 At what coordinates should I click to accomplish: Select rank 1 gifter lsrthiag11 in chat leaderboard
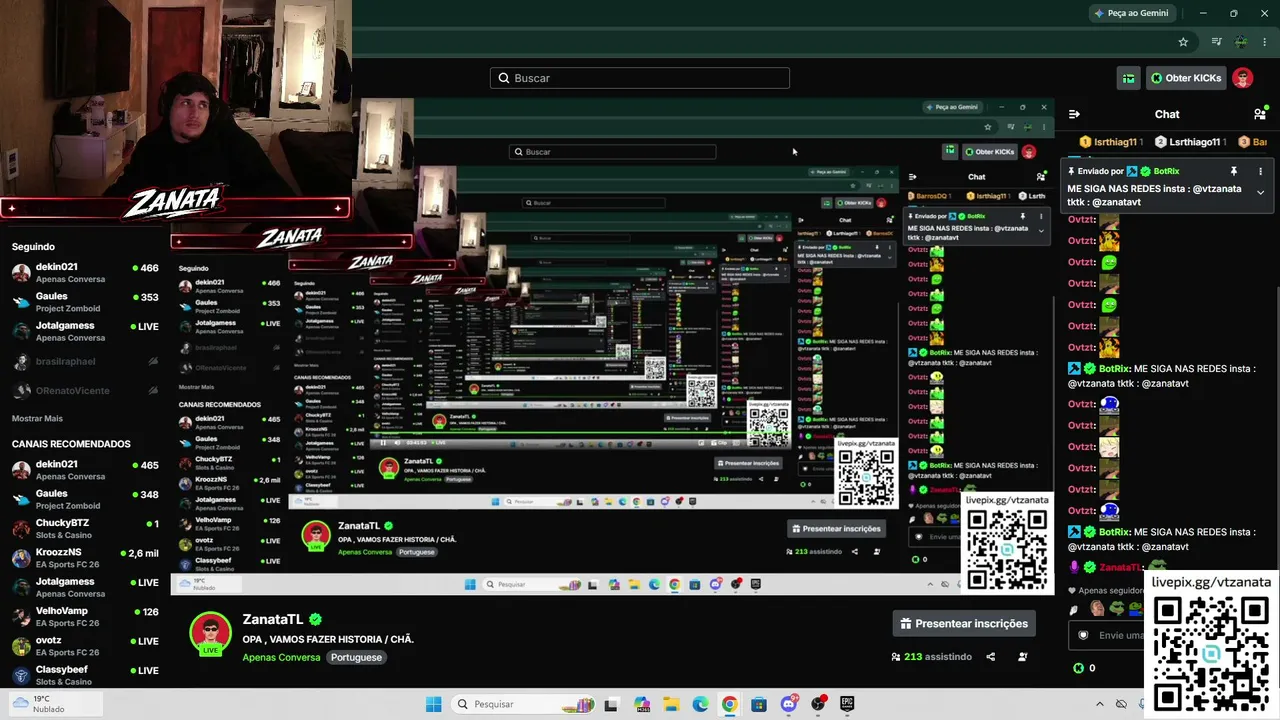click(x=1113, y=142)
